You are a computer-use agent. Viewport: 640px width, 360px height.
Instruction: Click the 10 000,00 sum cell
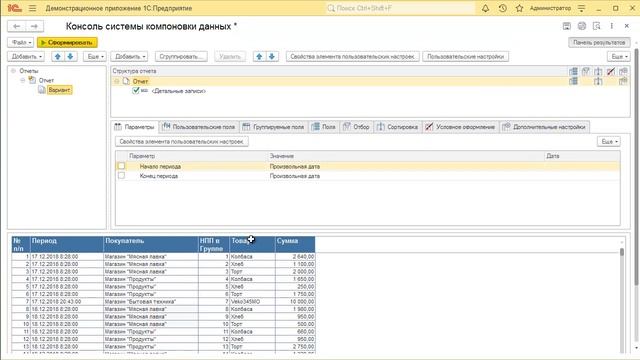(x=295, y=302)
